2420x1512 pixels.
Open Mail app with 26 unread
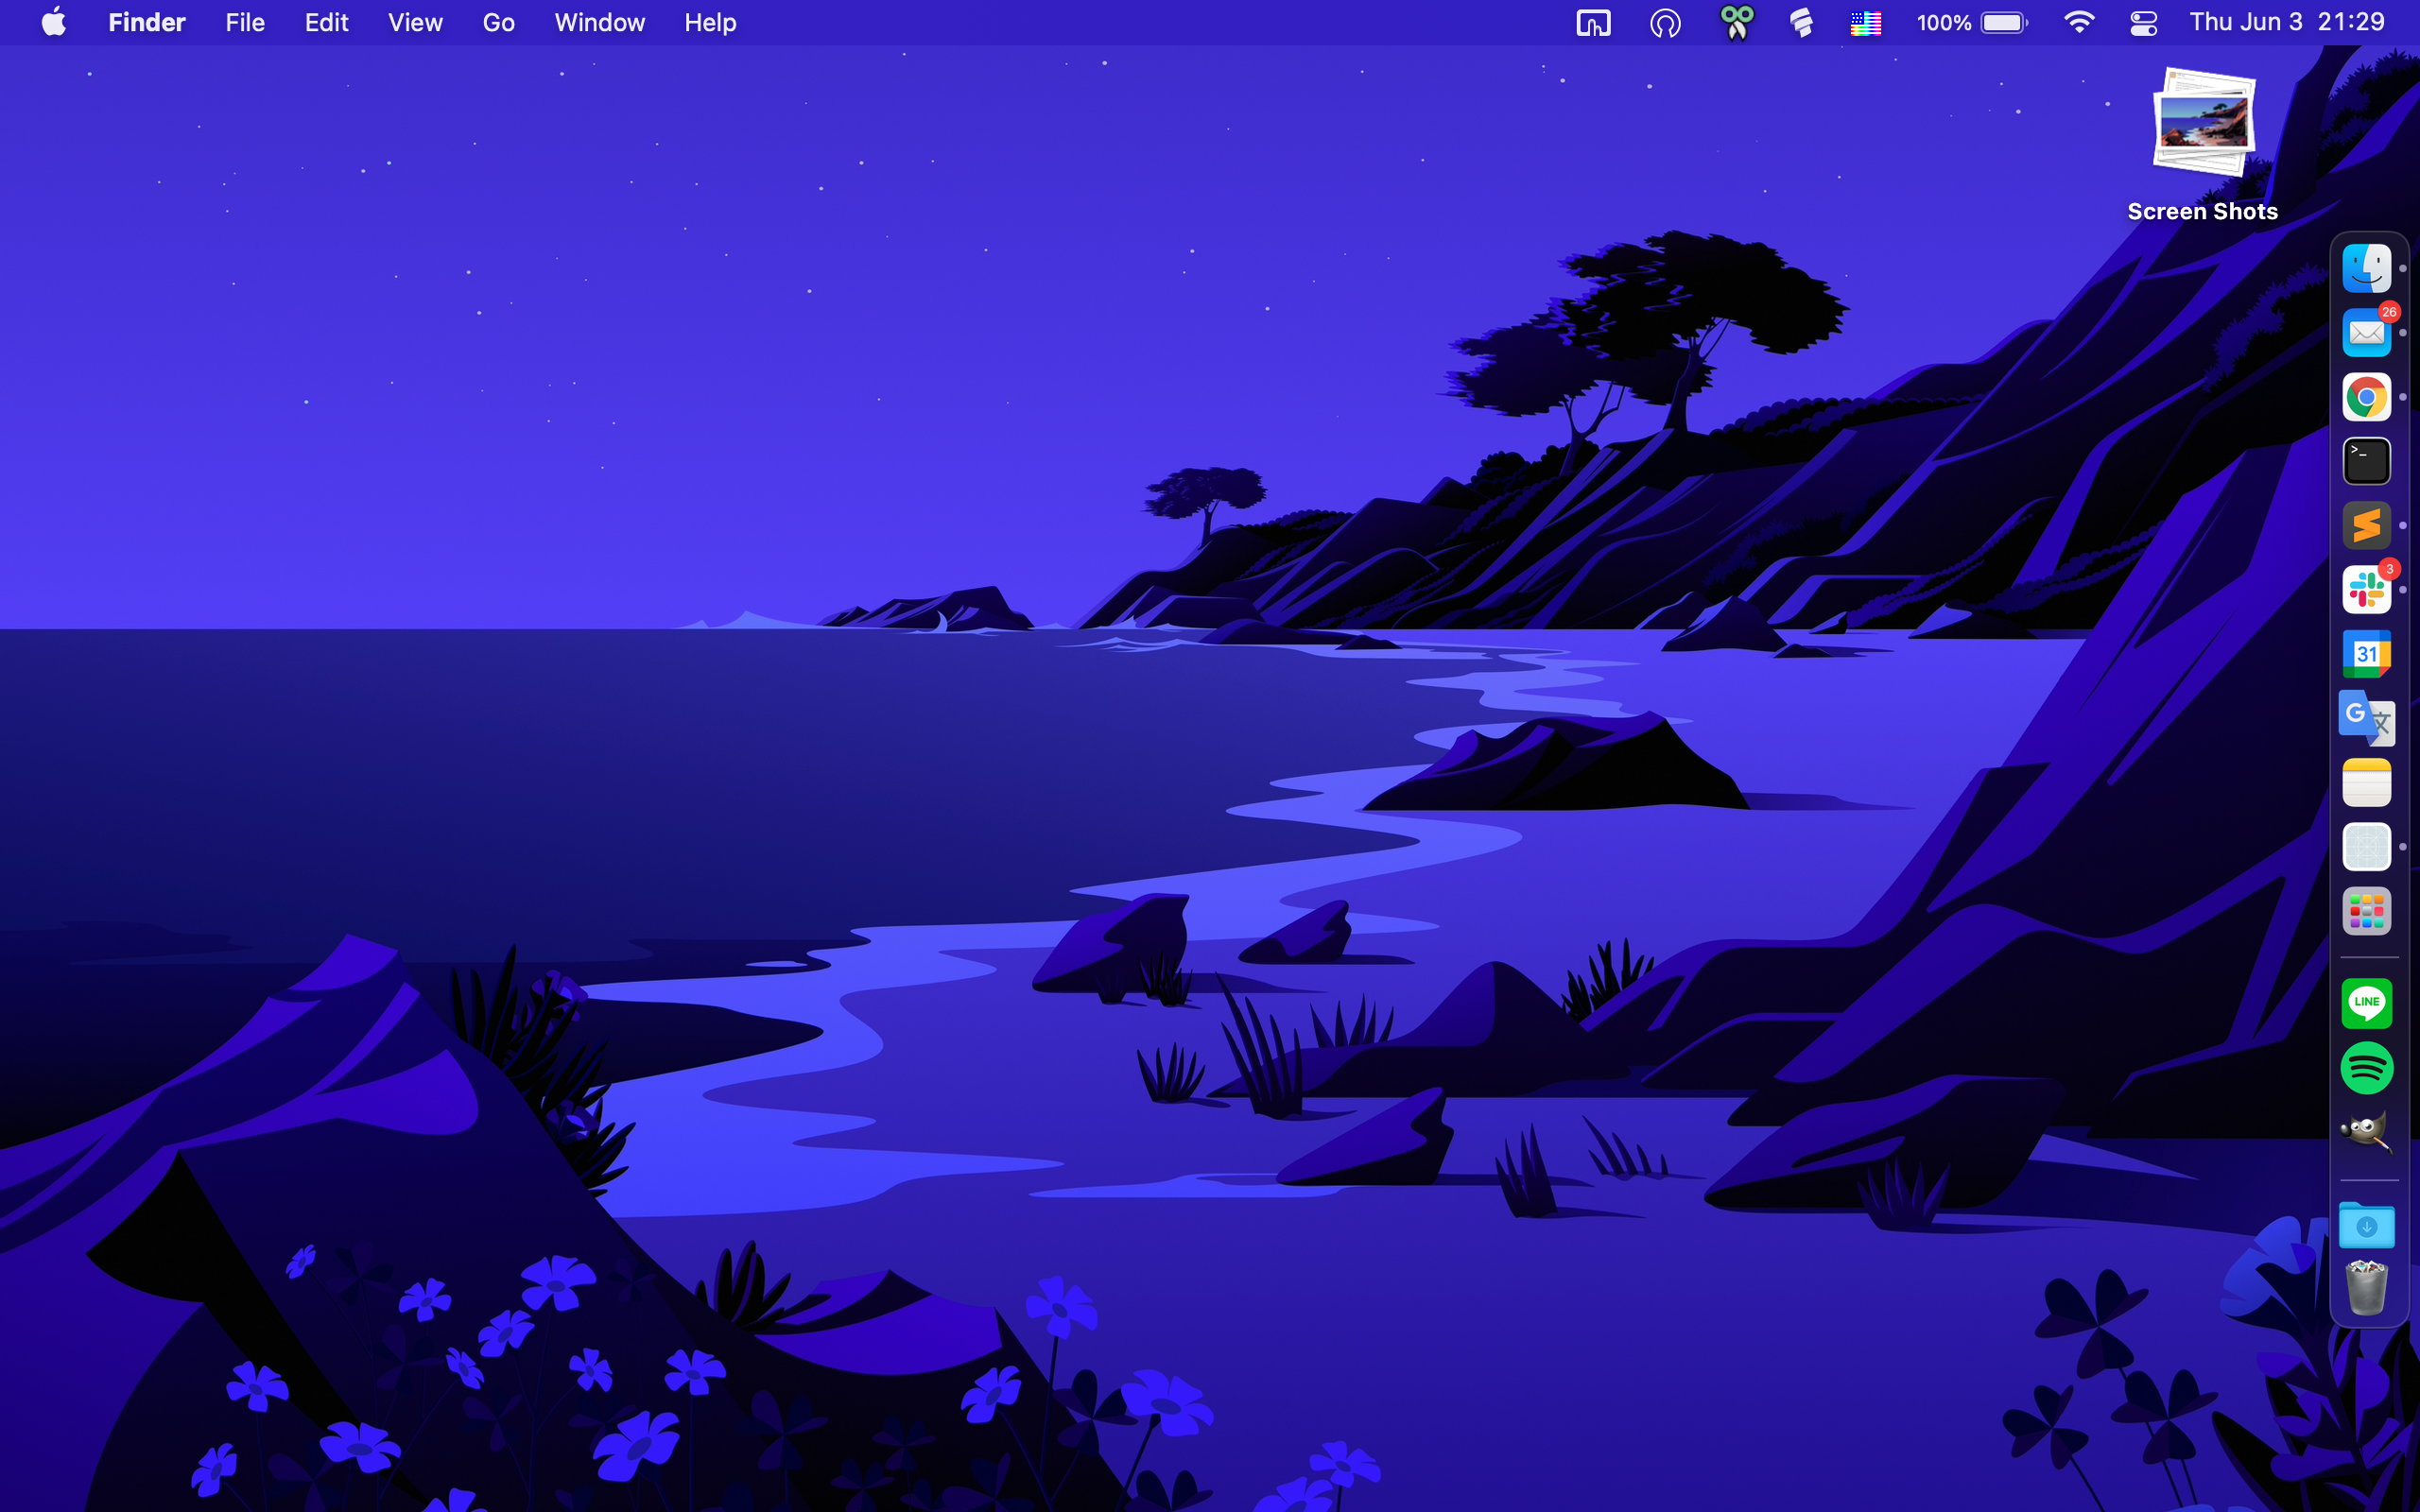2365,333
